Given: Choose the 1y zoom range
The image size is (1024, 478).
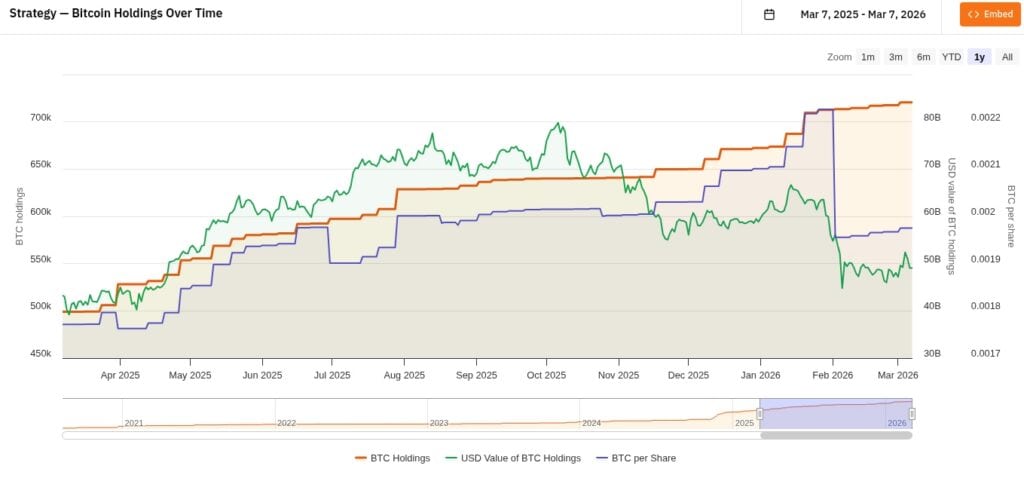Looking at the screenshot, I should (979, 57).
